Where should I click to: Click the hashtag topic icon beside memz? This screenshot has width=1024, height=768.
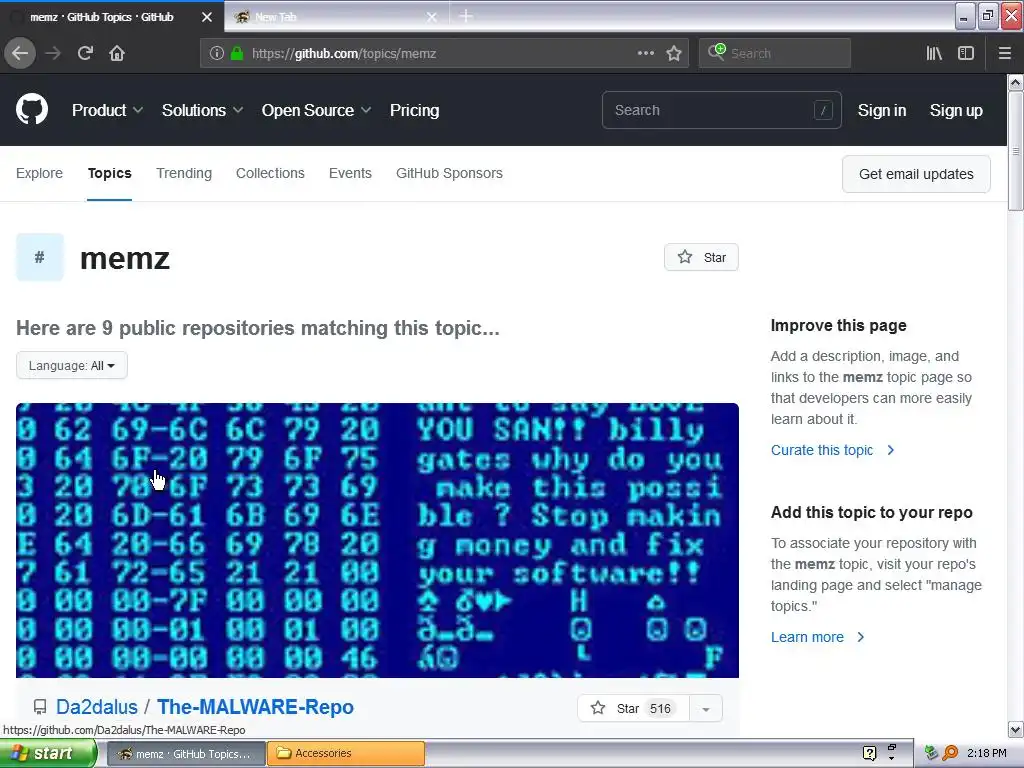(x=40, y=257)
